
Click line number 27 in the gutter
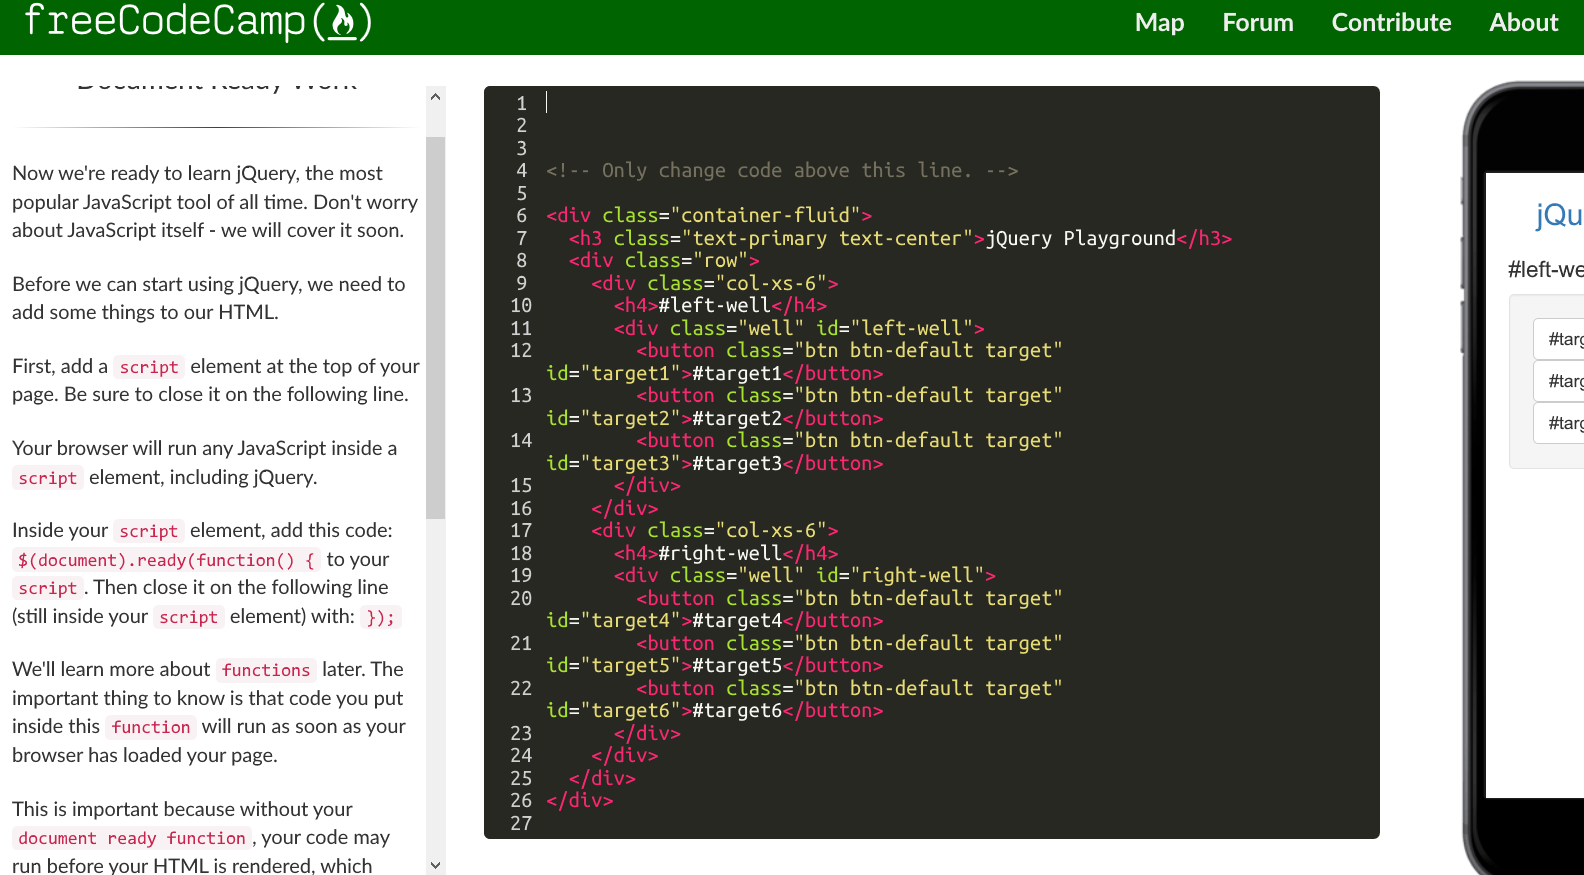pyautogui.click(x=521, y=823)
